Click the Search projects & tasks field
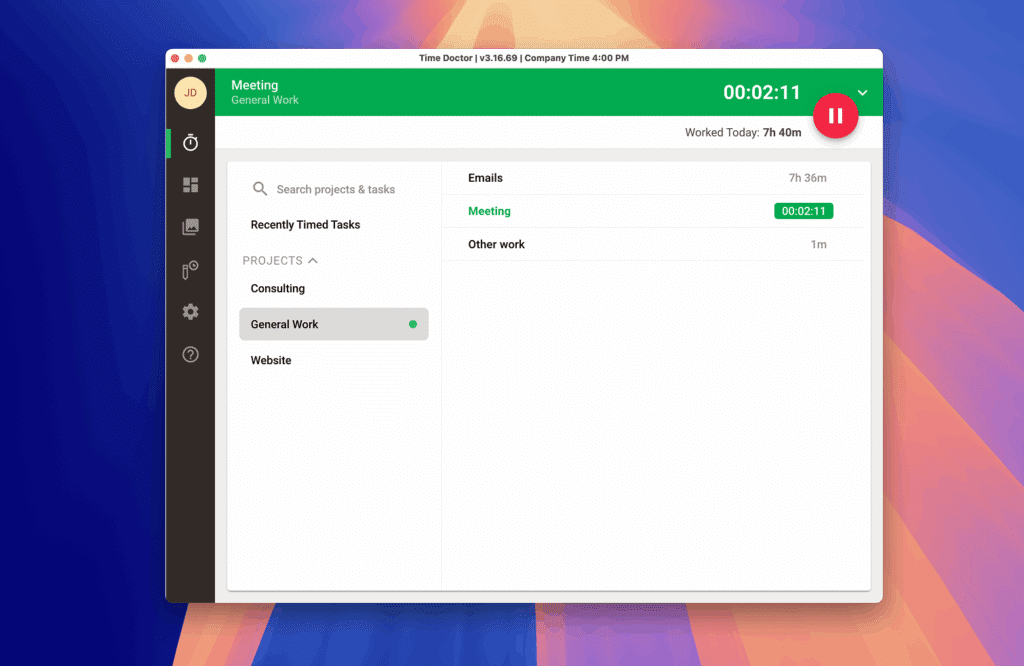Image resolution: width=1024 pixels, height=666 pixels. (x=334, y=189)
